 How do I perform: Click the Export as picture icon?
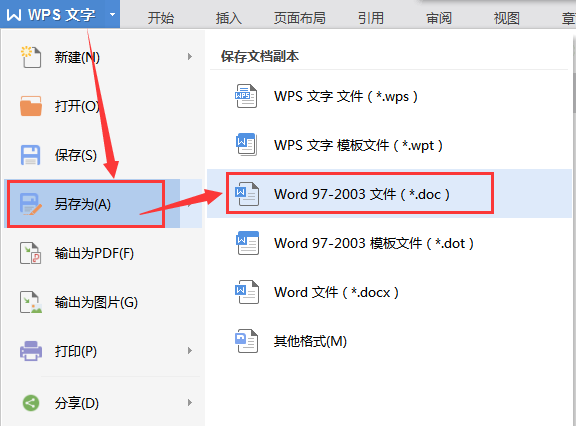click(x=31, y=302)
